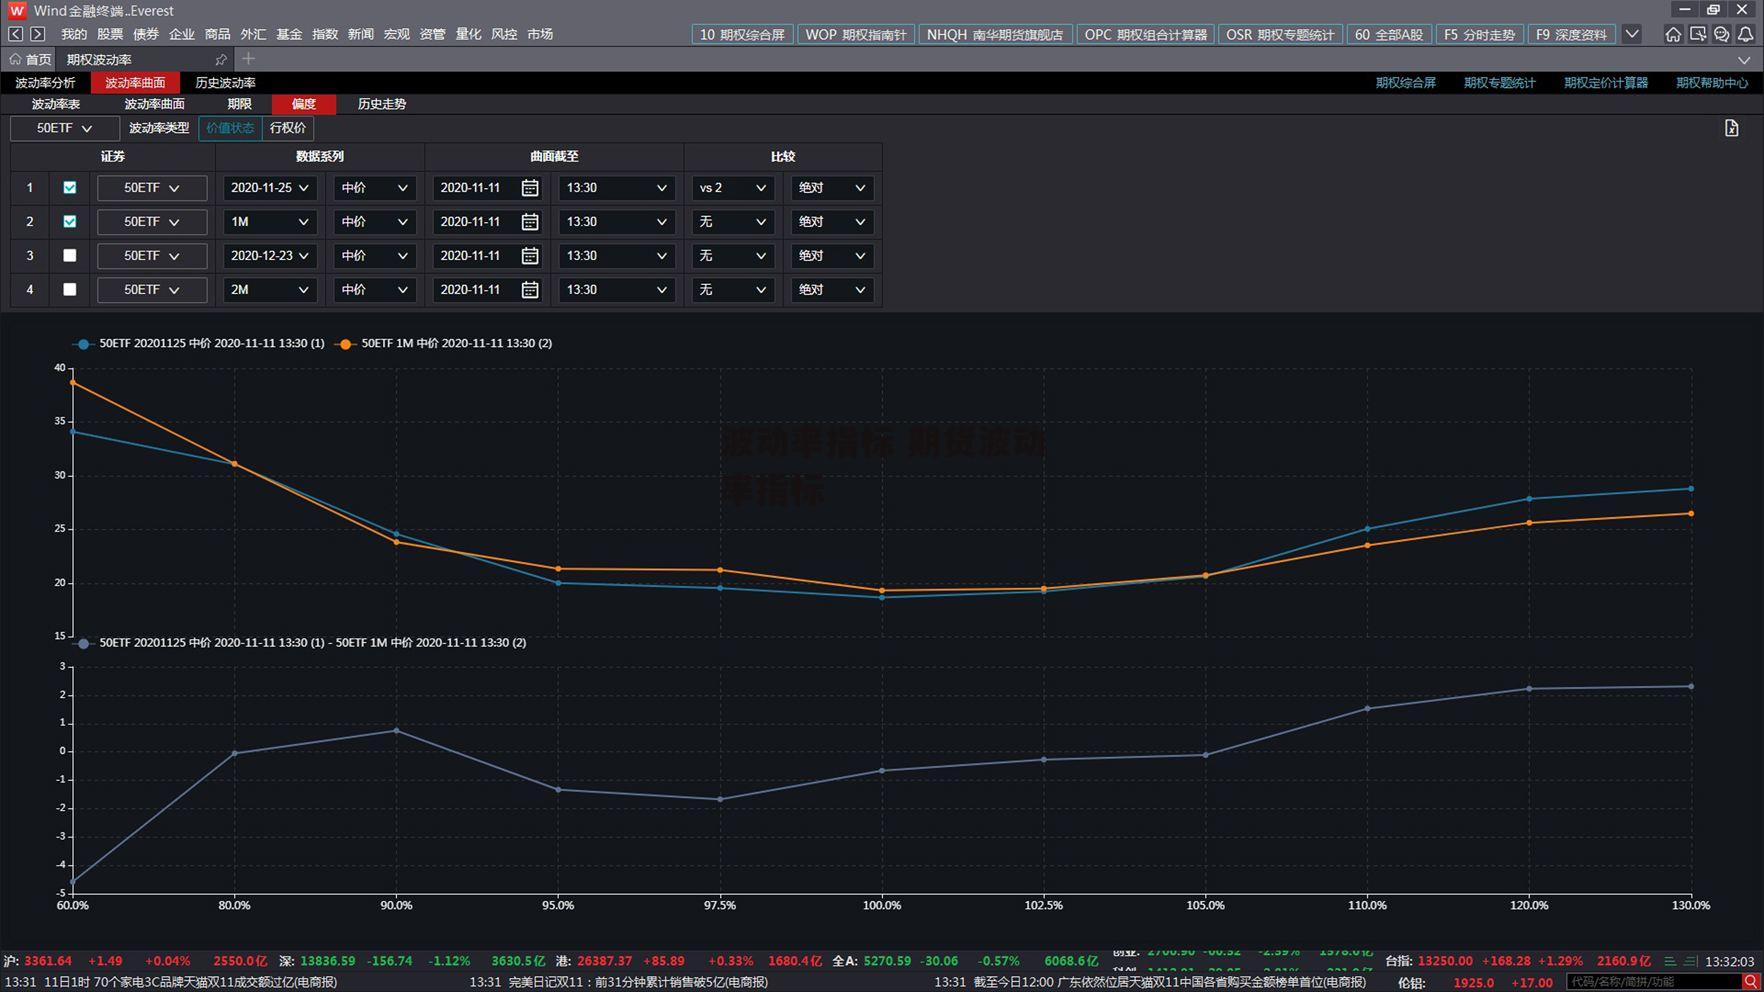Switch to 历史走势 sub-tab
The height and width of the screenshot is (992, 1764).
coord(382,104)
